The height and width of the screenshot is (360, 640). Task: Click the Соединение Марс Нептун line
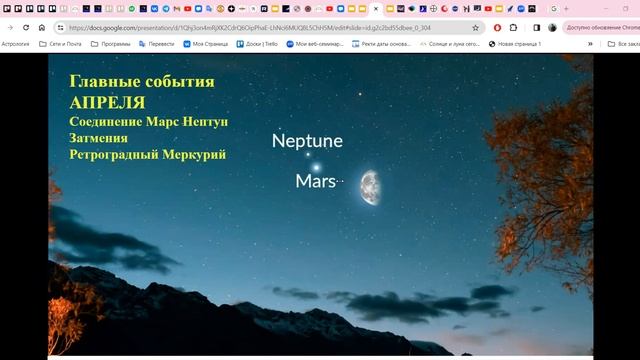point(149,121)
